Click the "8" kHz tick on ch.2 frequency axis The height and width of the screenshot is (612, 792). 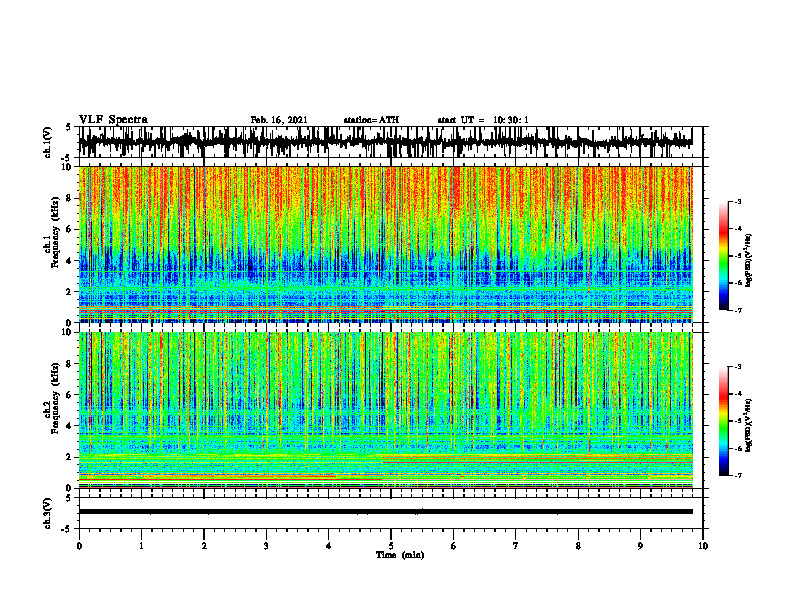[70, 364]
